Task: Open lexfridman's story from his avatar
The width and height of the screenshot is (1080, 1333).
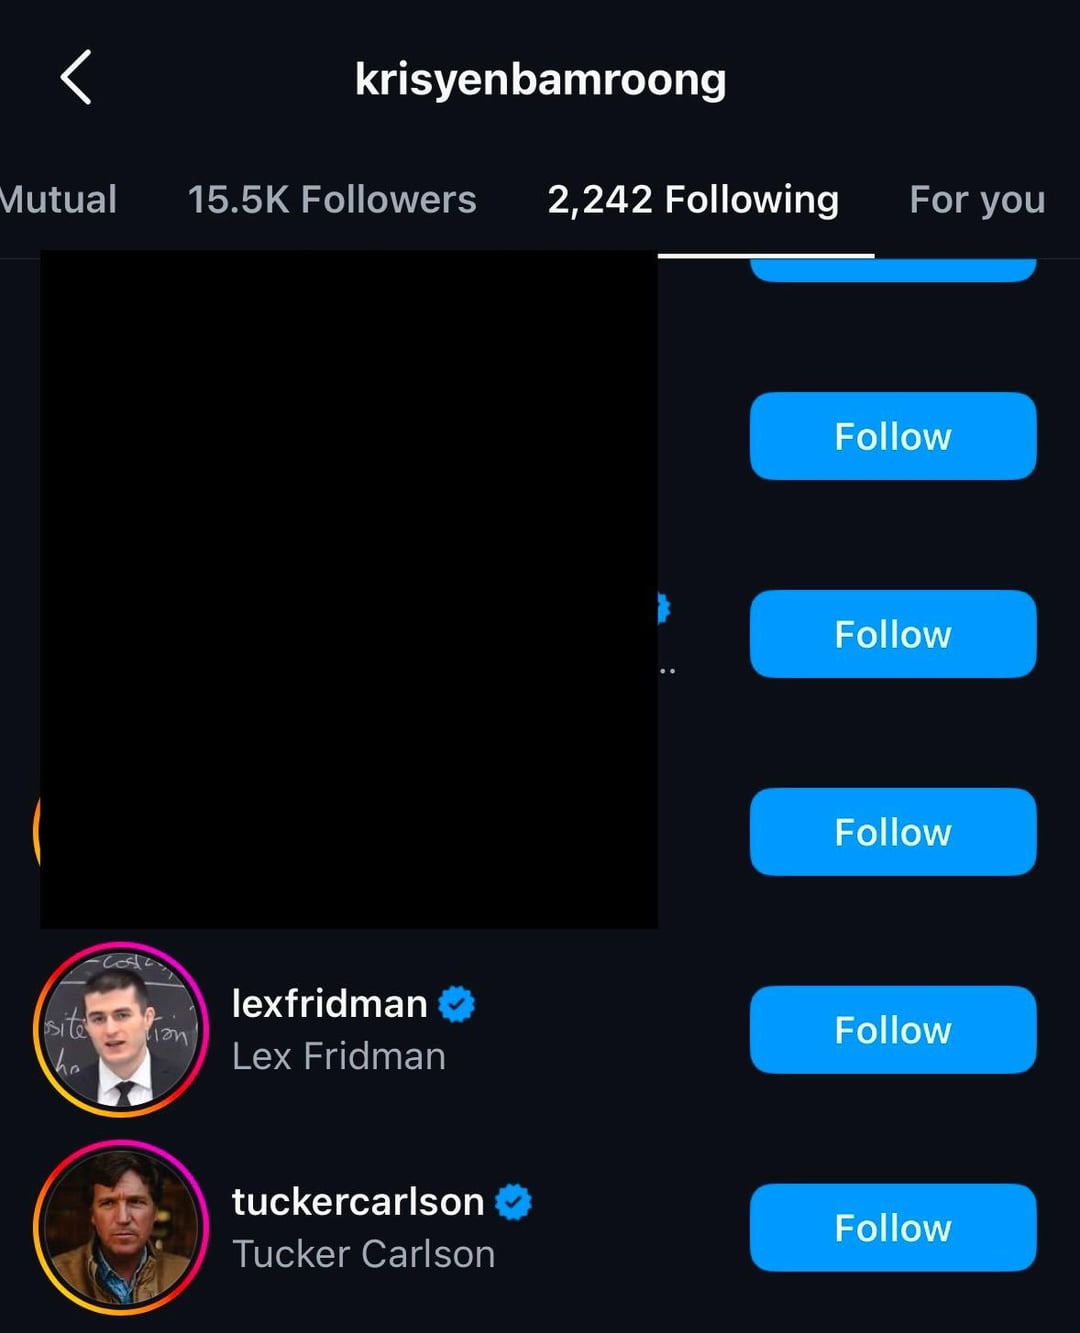Action: pos(121,1029)
